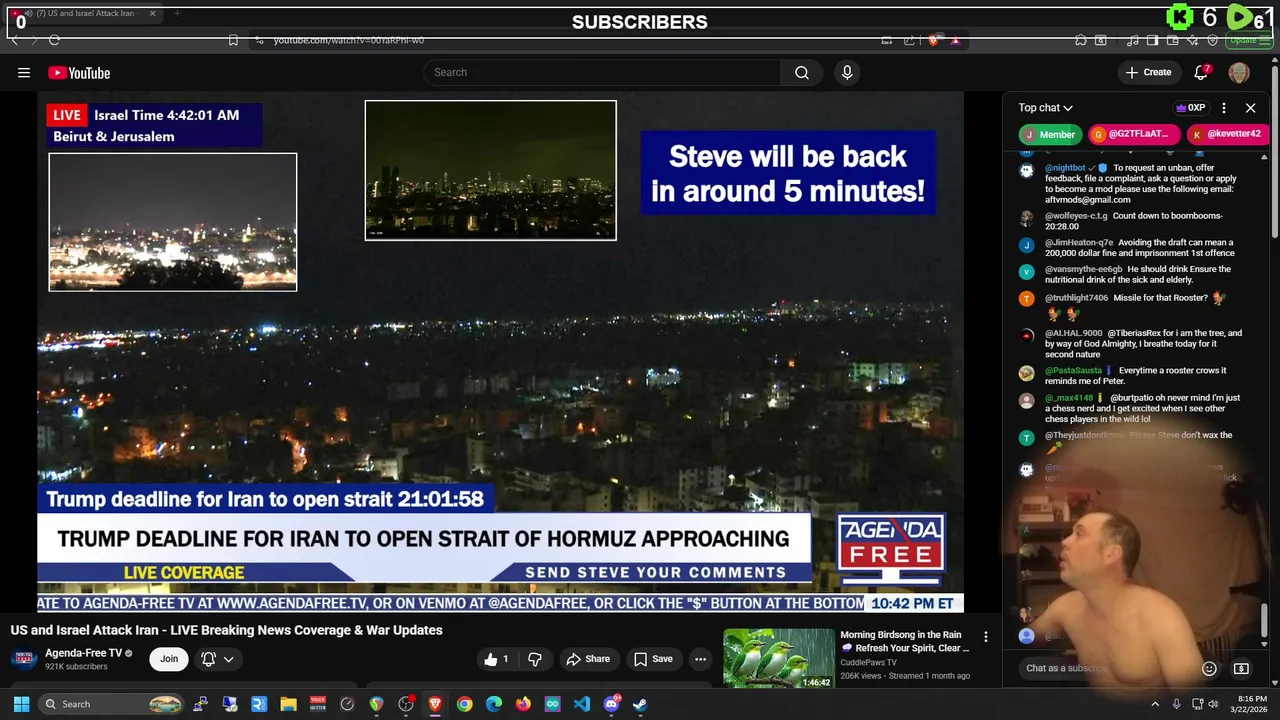
Task: Reload the page in the browser
Action: tap(54, 40)
